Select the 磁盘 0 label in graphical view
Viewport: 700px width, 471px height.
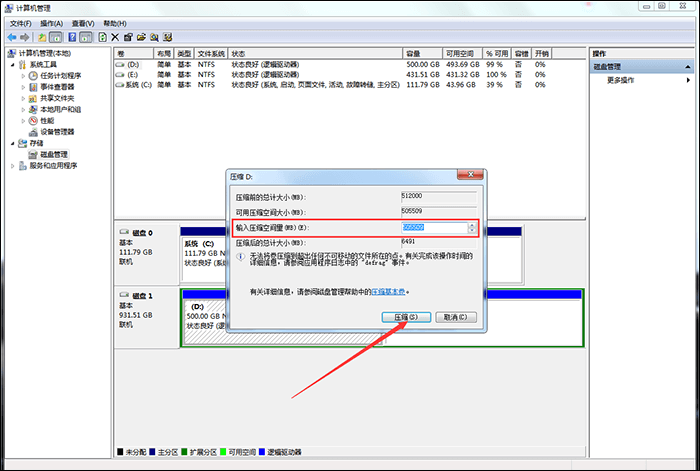point(142,233)
